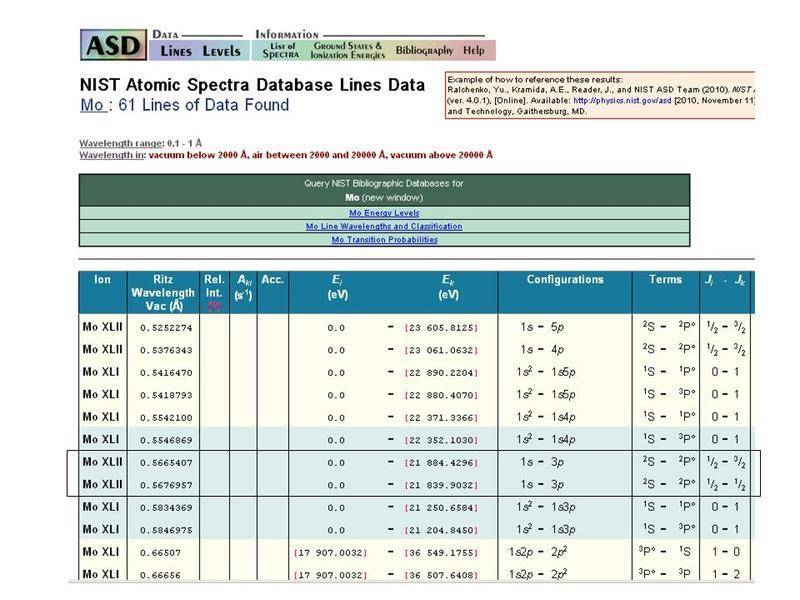Select wavelength value 0.66507
The height and width of the screenshot is (600, 800).
tap(160, 553)
